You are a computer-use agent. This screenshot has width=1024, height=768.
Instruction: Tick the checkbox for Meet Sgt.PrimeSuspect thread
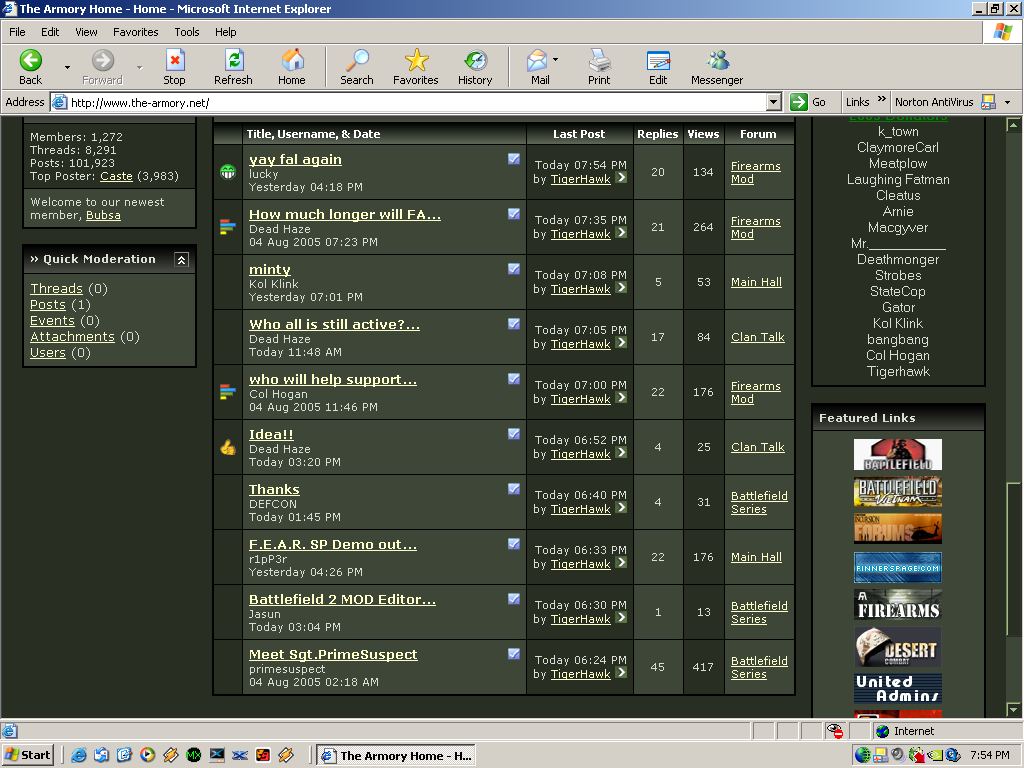(x=514, y=653)
